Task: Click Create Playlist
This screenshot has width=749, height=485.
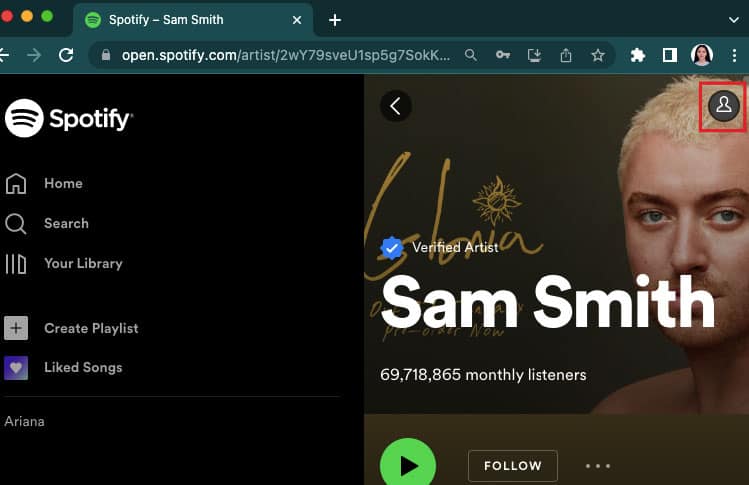Action: point(71,328)
